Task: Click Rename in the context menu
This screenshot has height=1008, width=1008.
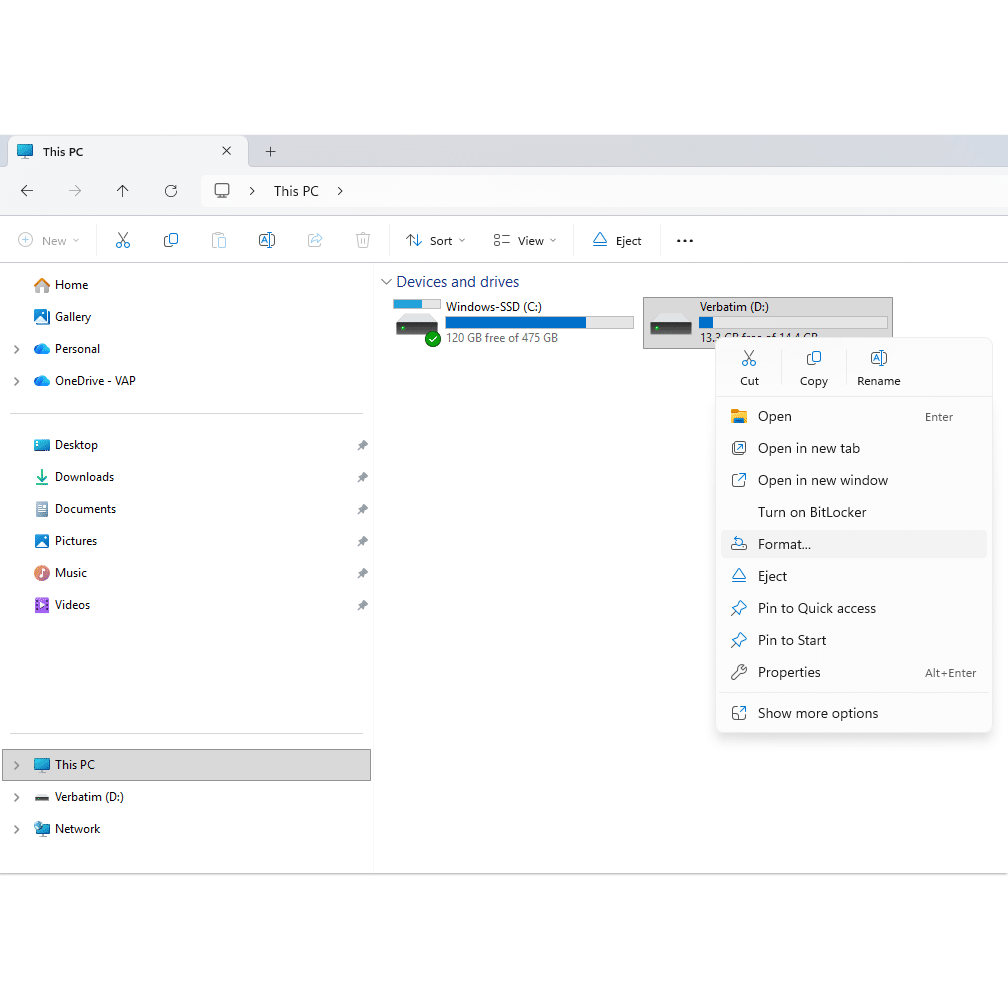Action: pyautogui.click(x=879, y=368)
